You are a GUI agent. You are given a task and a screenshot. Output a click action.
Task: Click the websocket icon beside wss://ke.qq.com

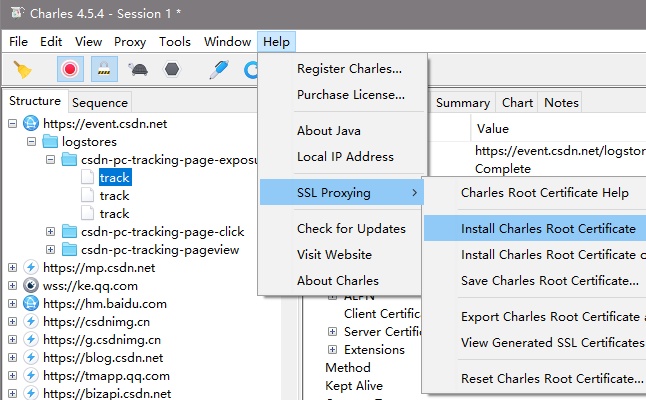click(31, 285)
